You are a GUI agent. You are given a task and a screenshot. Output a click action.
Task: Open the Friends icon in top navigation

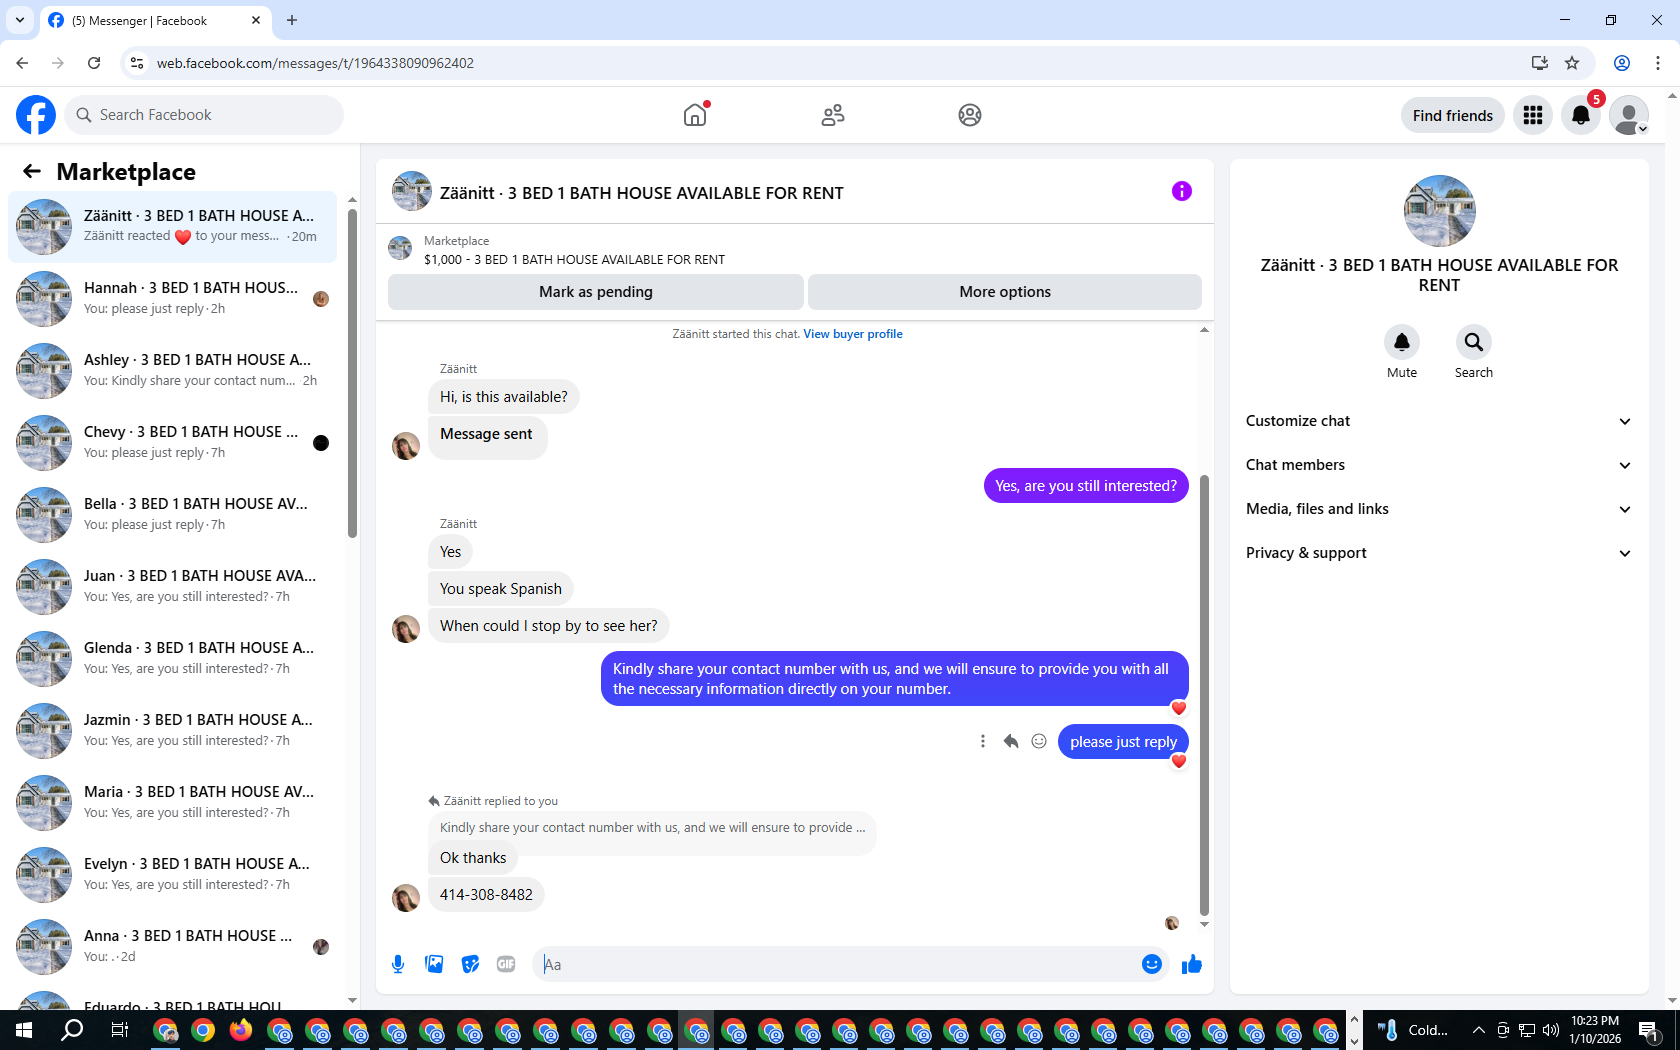(x=832, y=115)
